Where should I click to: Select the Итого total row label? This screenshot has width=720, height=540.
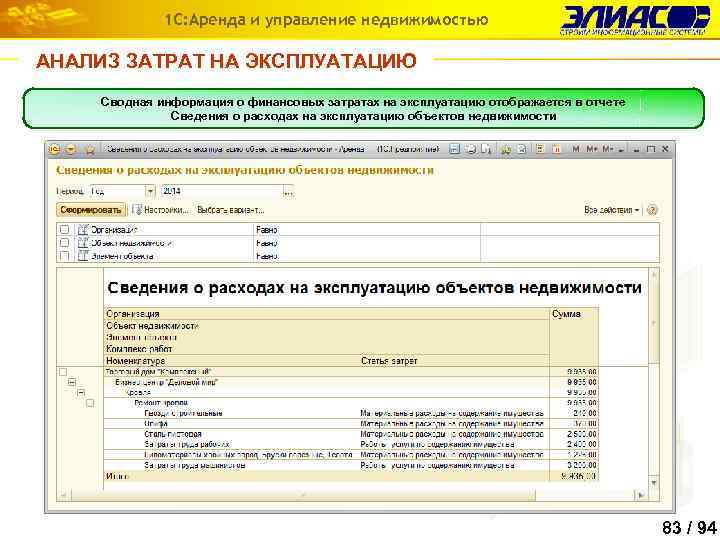[x=118, y=476]
